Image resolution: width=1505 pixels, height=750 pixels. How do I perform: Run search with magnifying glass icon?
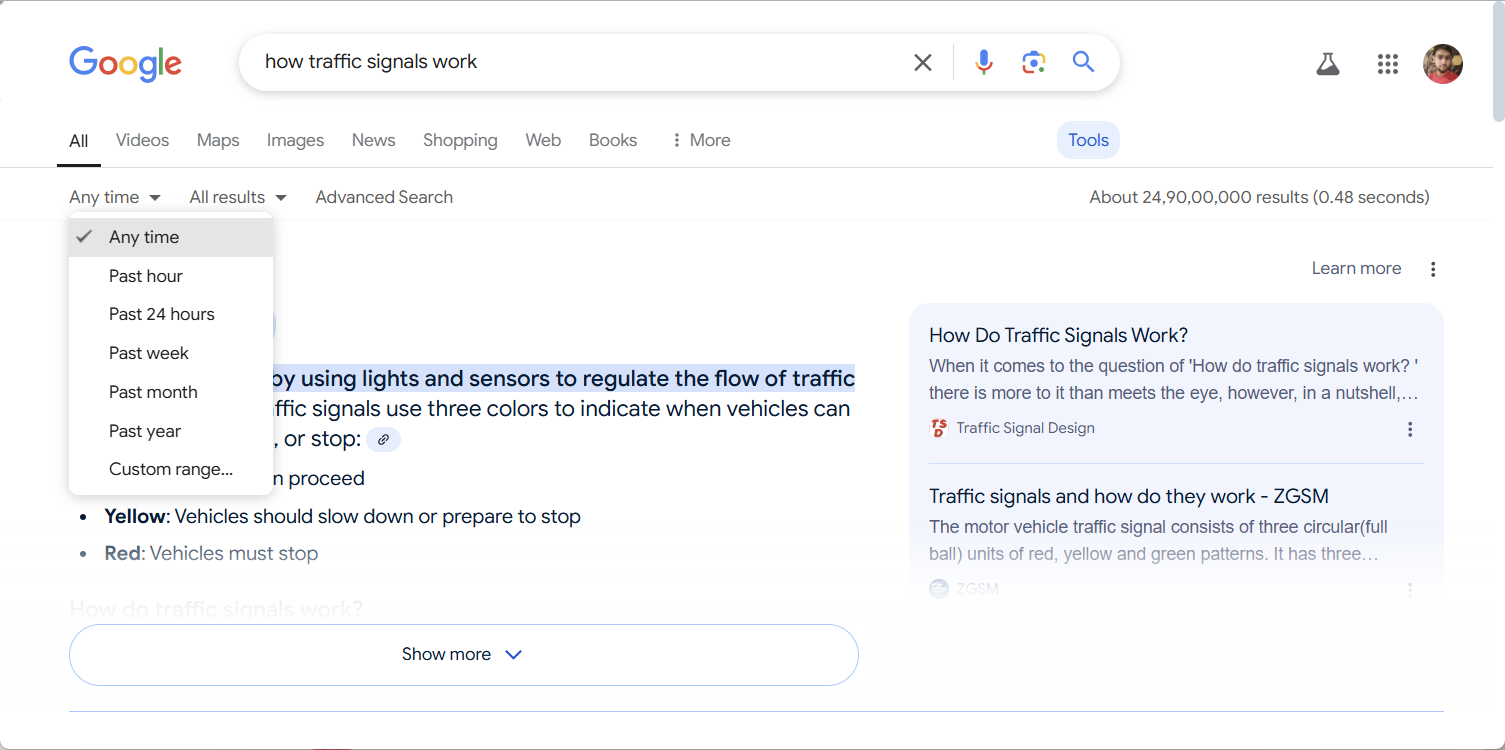(1083, 62)
